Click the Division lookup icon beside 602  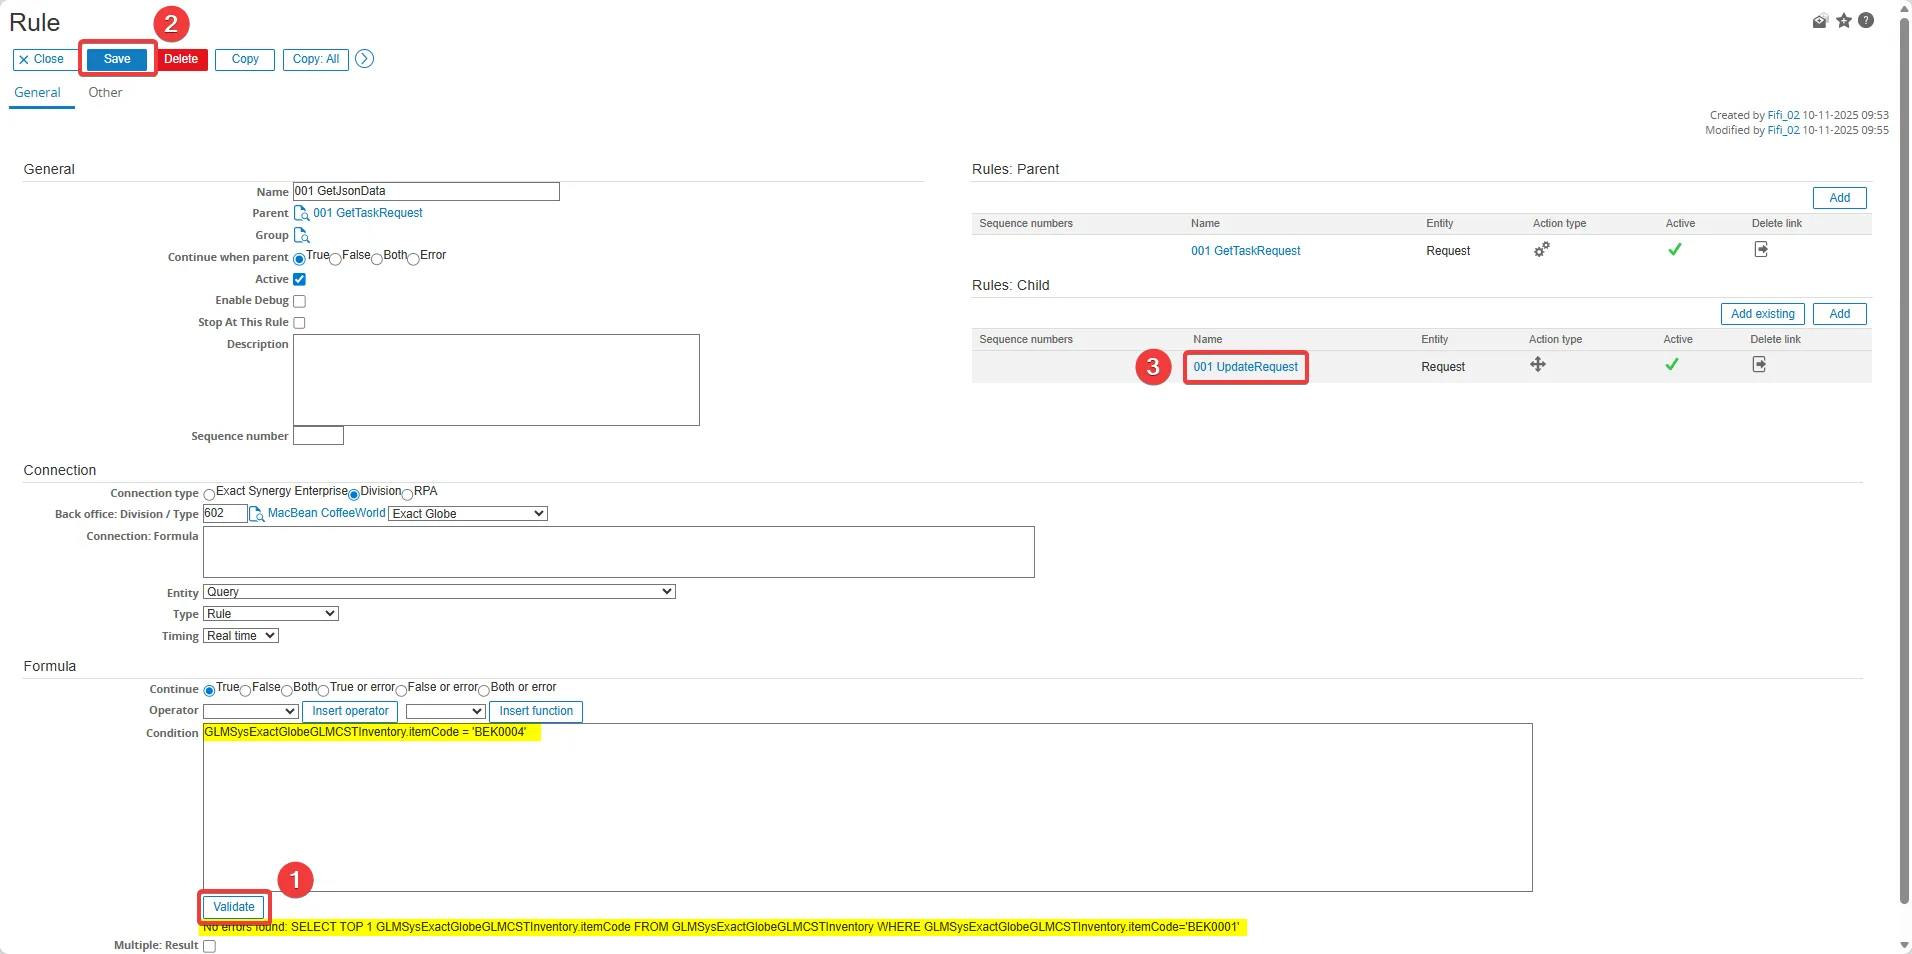[257, 514]
